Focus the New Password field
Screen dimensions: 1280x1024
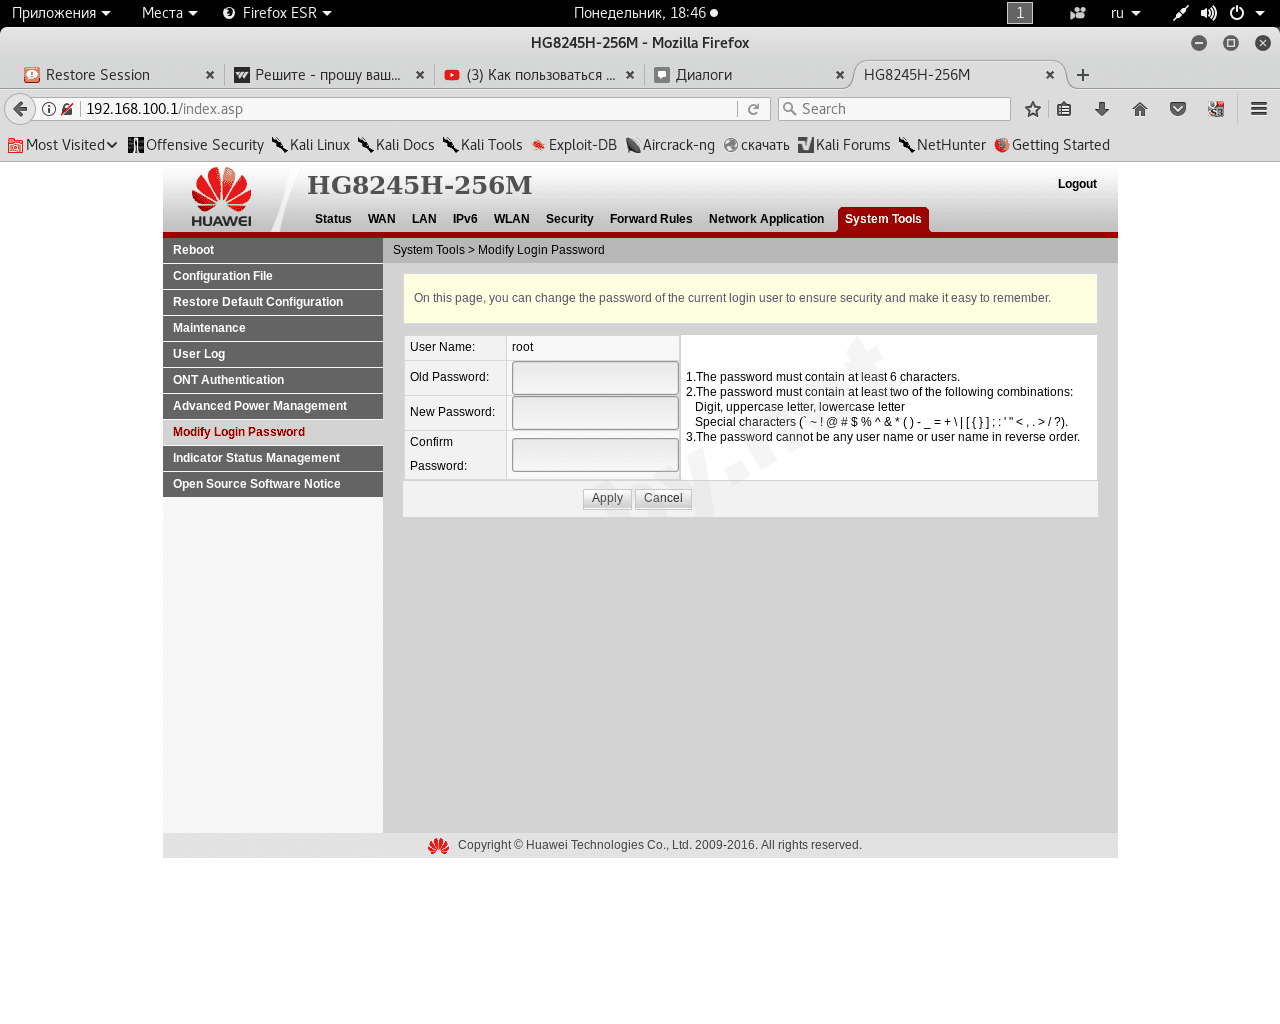click(x=595, y=413)
